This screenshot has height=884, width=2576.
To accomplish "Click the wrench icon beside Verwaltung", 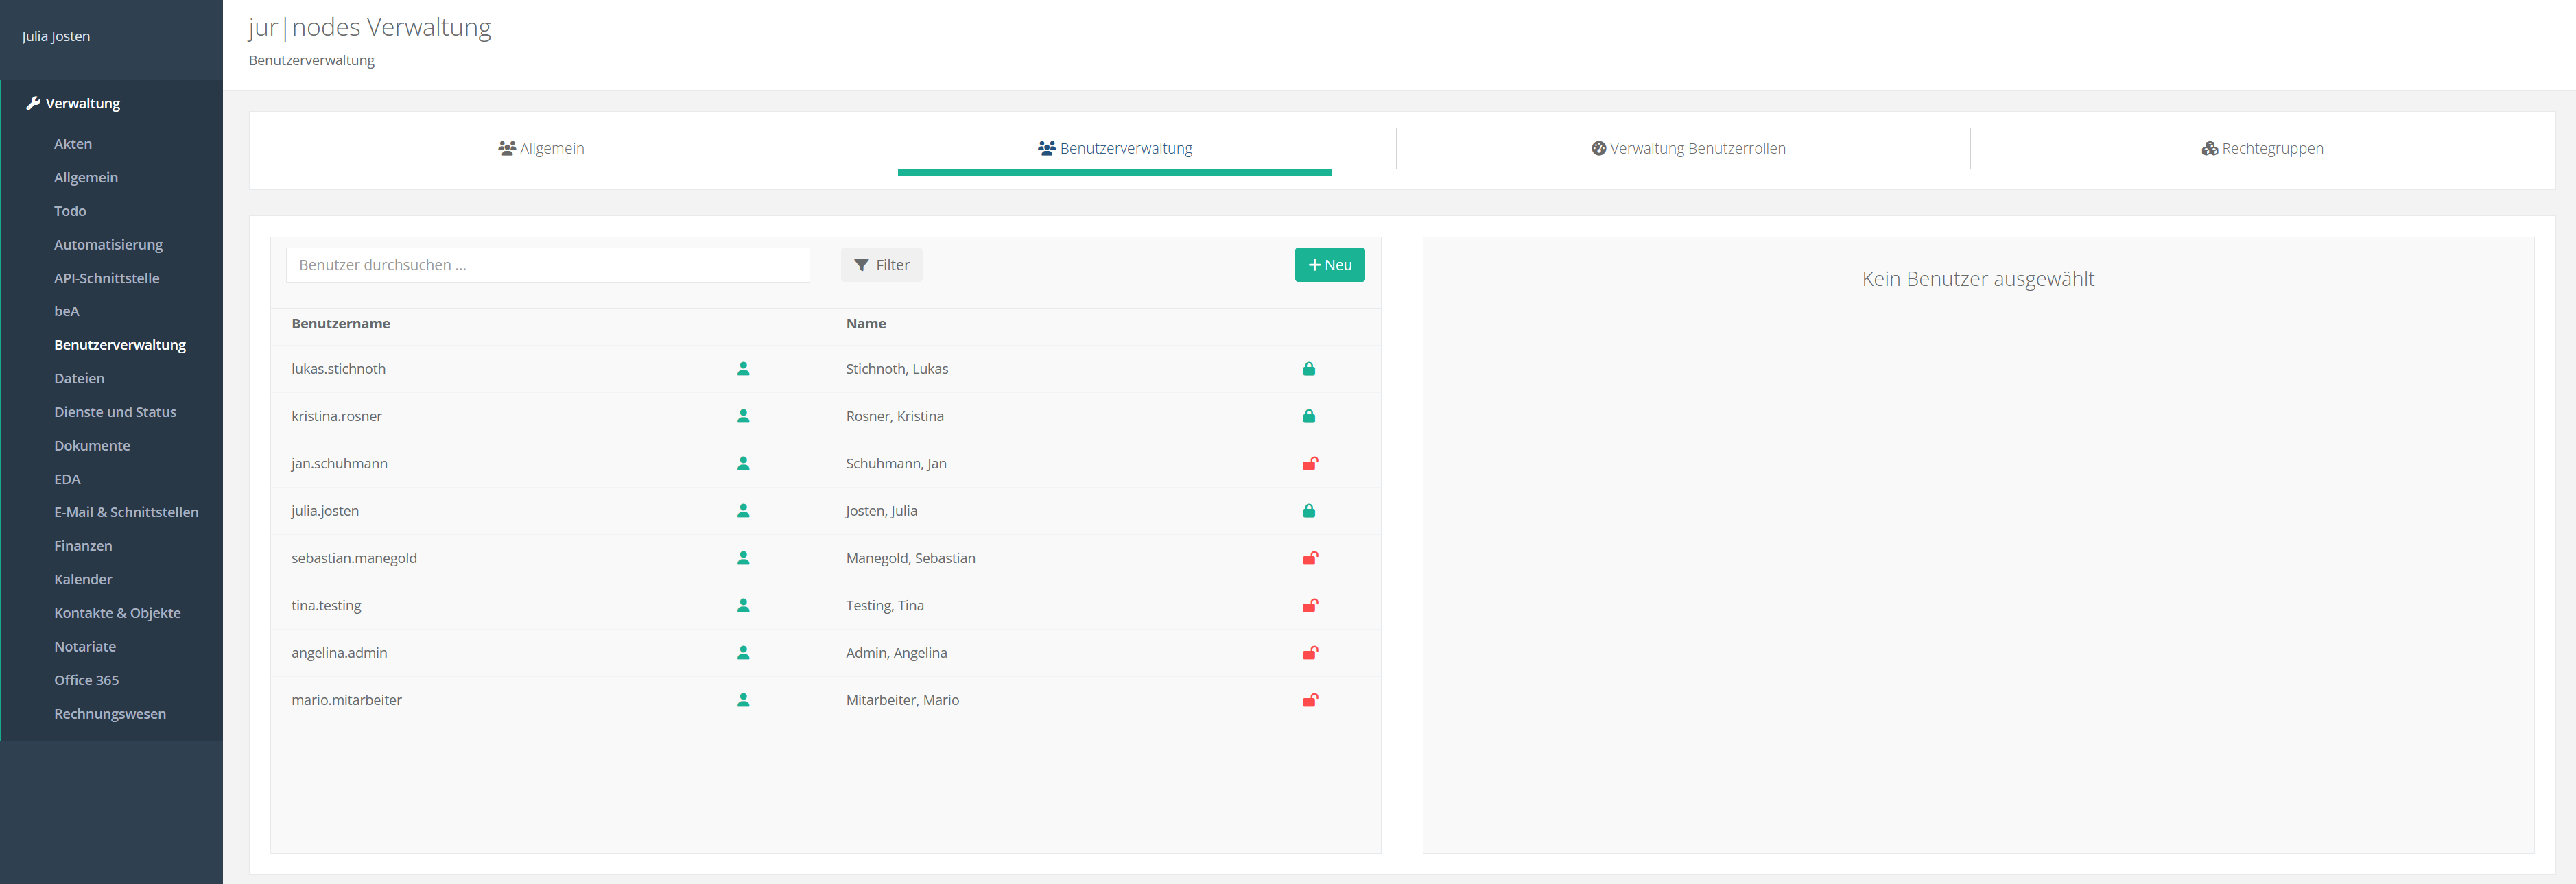I will coord(33,103).
